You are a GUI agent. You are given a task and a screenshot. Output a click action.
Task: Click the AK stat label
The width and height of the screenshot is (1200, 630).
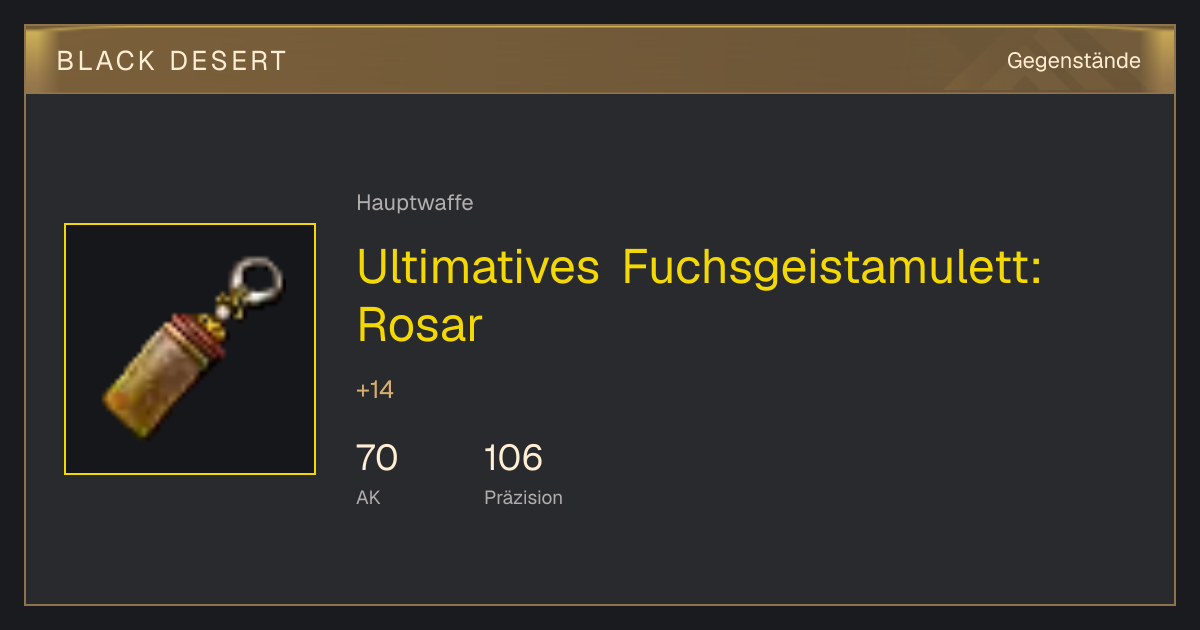(368, 497)
